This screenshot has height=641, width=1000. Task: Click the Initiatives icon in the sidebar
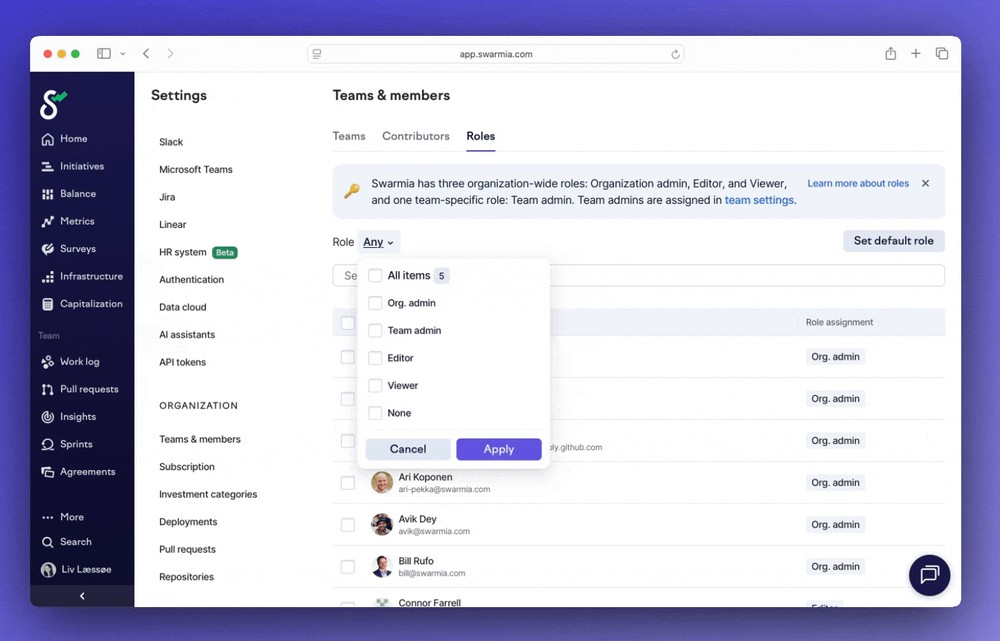click(48, 167)
